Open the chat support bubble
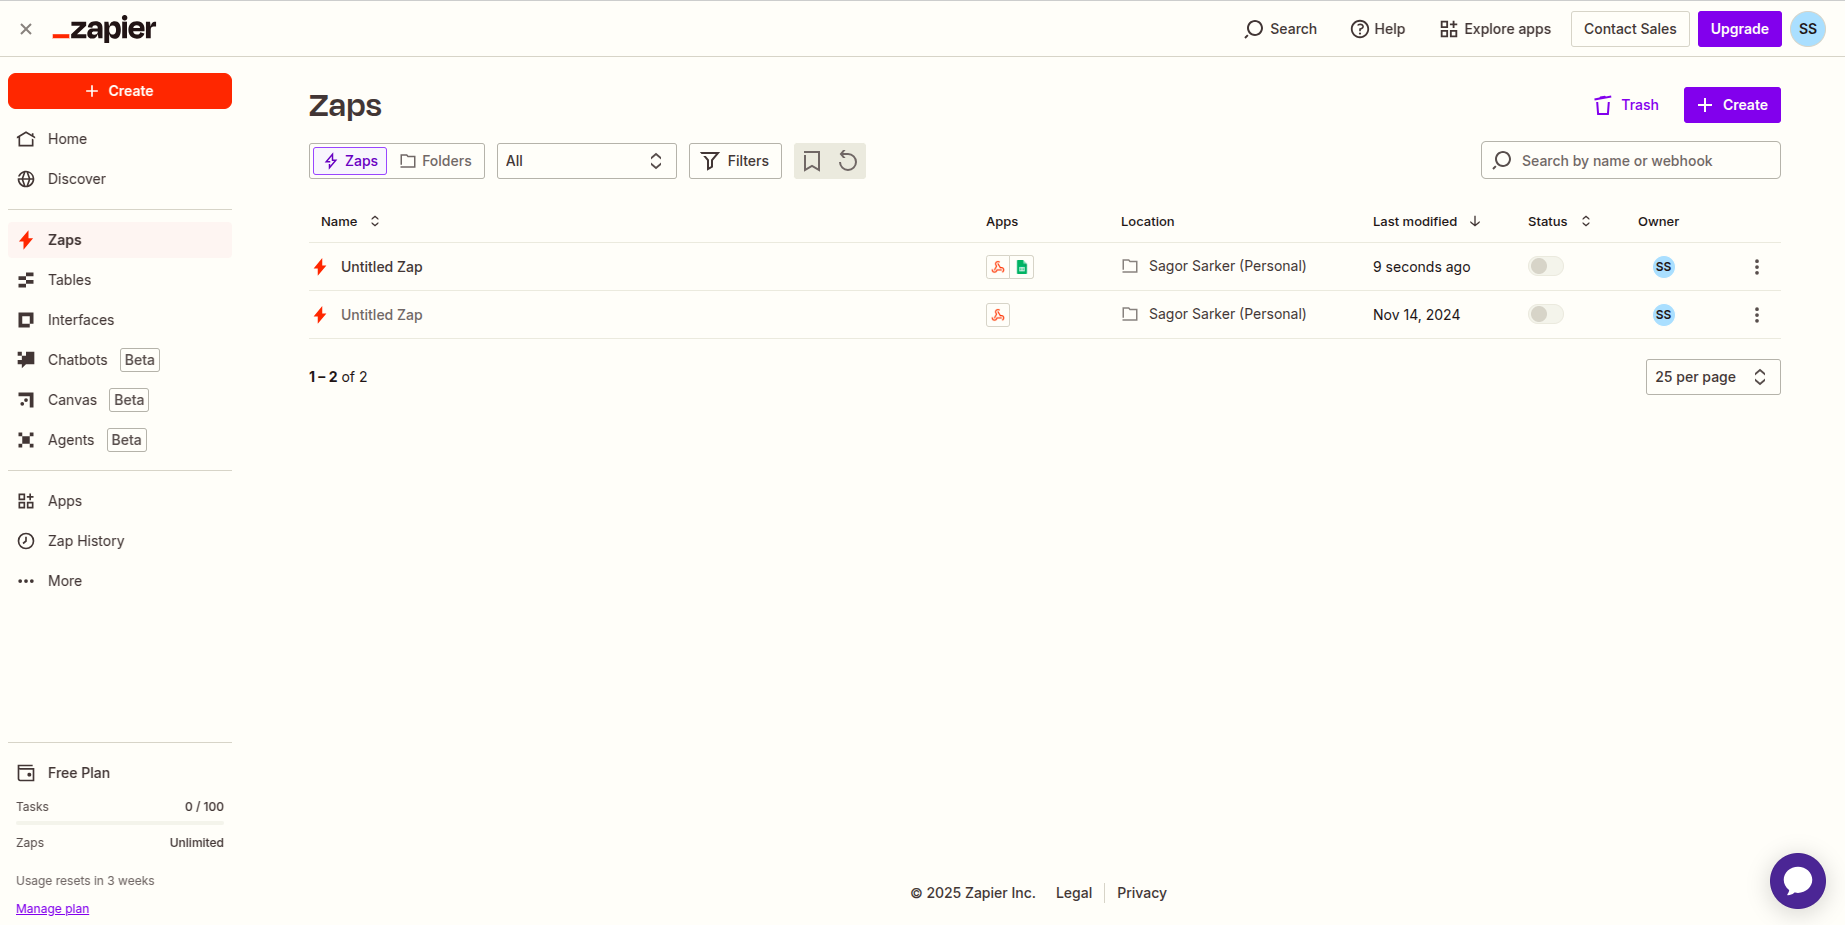This screenshot has height=925, width=1845. click(1798, 881)
